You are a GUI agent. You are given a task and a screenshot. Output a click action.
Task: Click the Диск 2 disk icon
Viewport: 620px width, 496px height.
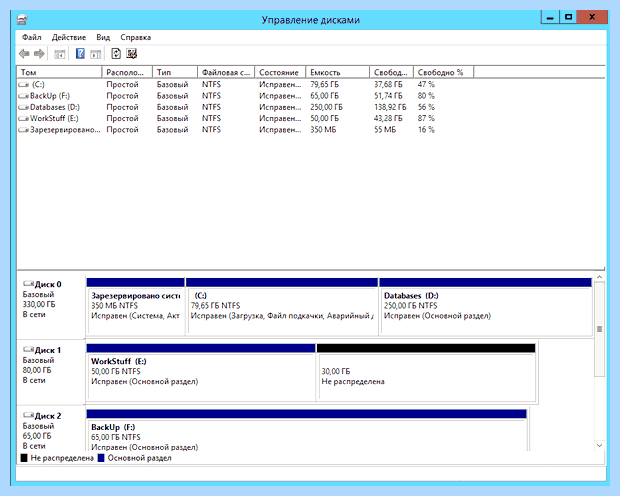pos(28,415)
